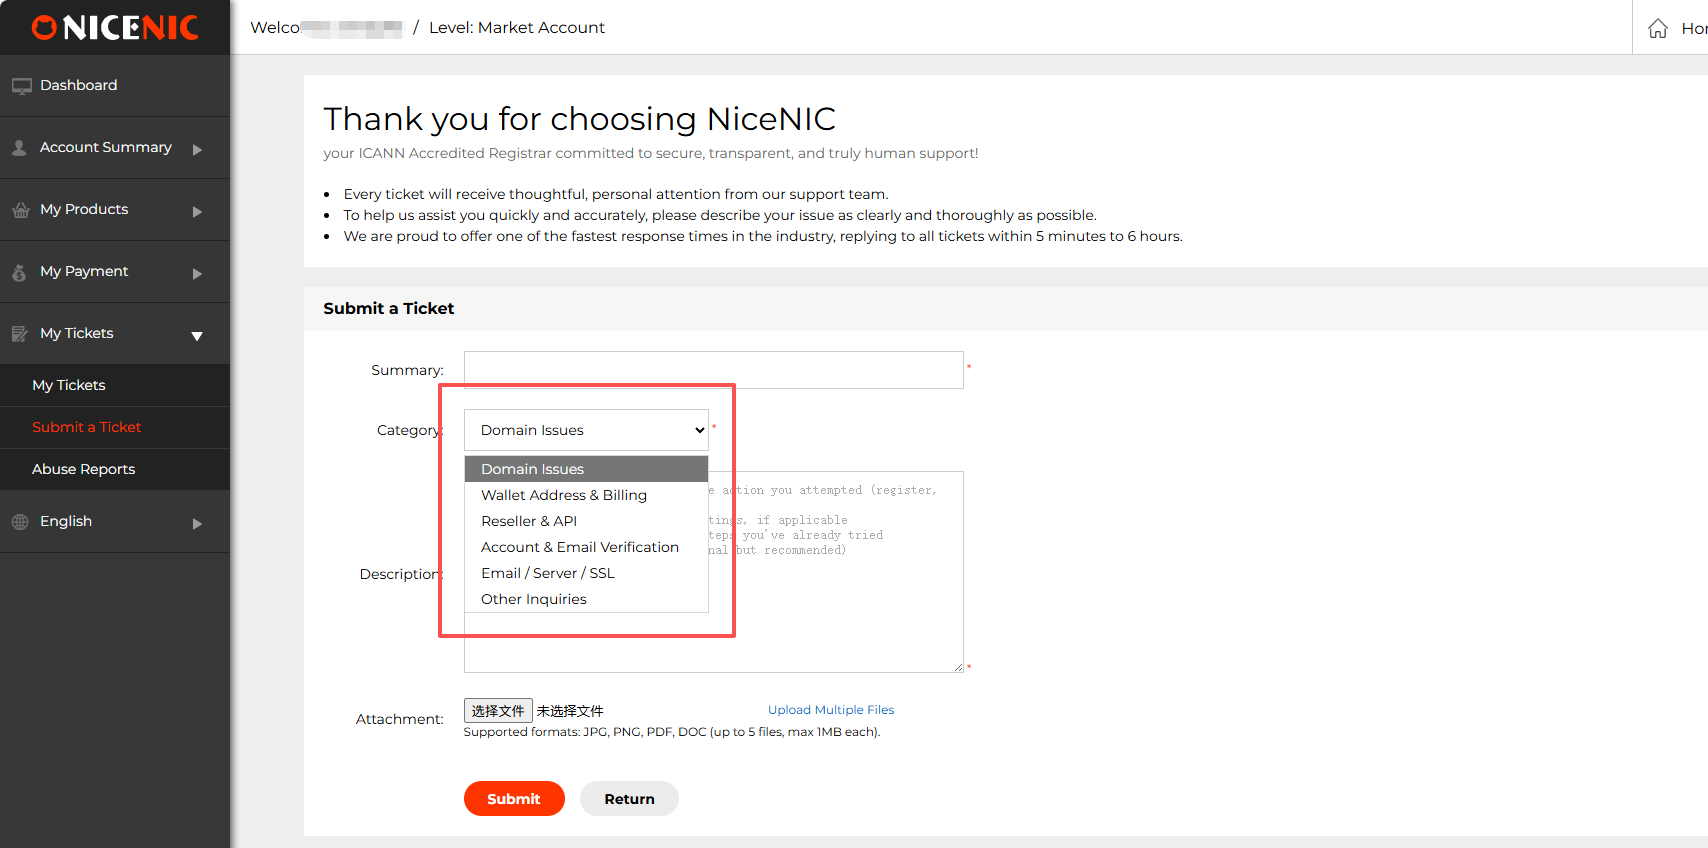1708x848 pixels.
Task: Click the Return button
Action: click(629, 798)
